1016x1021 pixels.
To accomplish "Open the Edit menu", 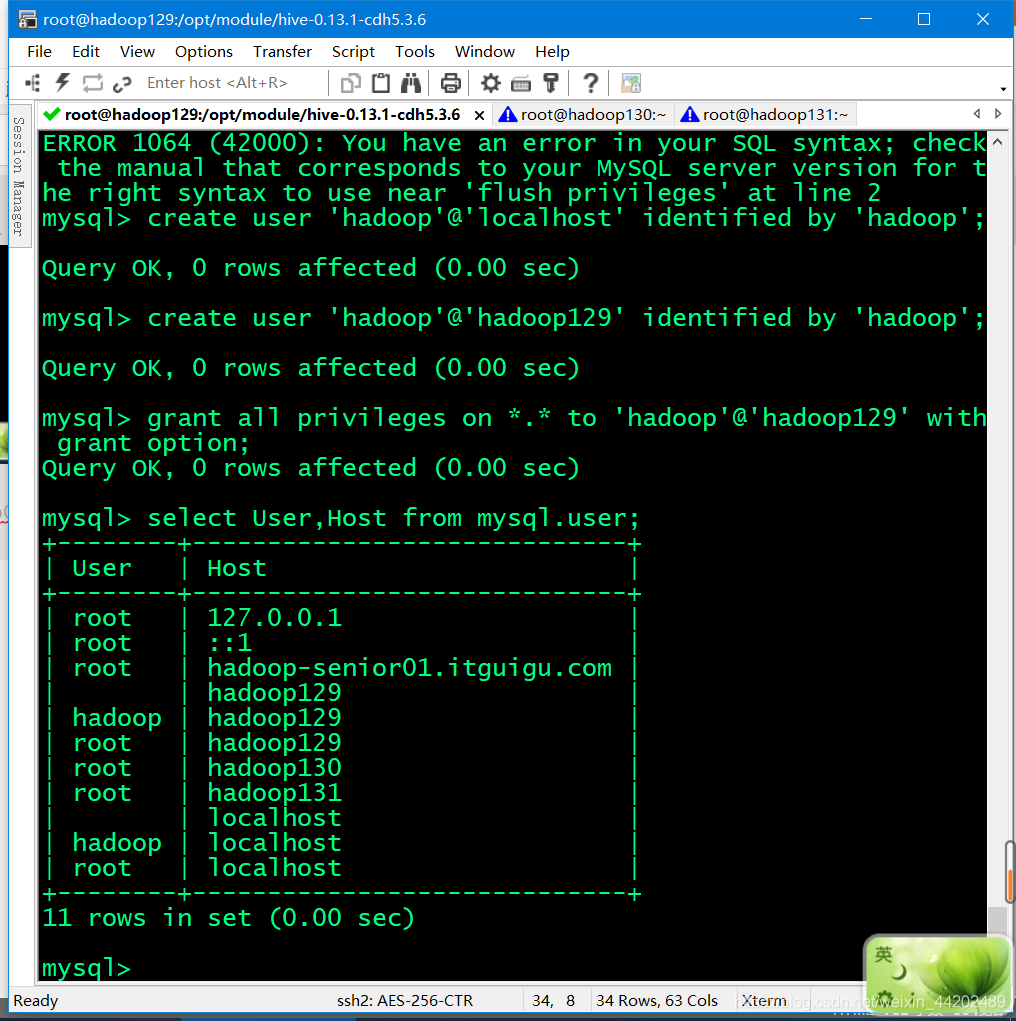I will pos(85,51).
